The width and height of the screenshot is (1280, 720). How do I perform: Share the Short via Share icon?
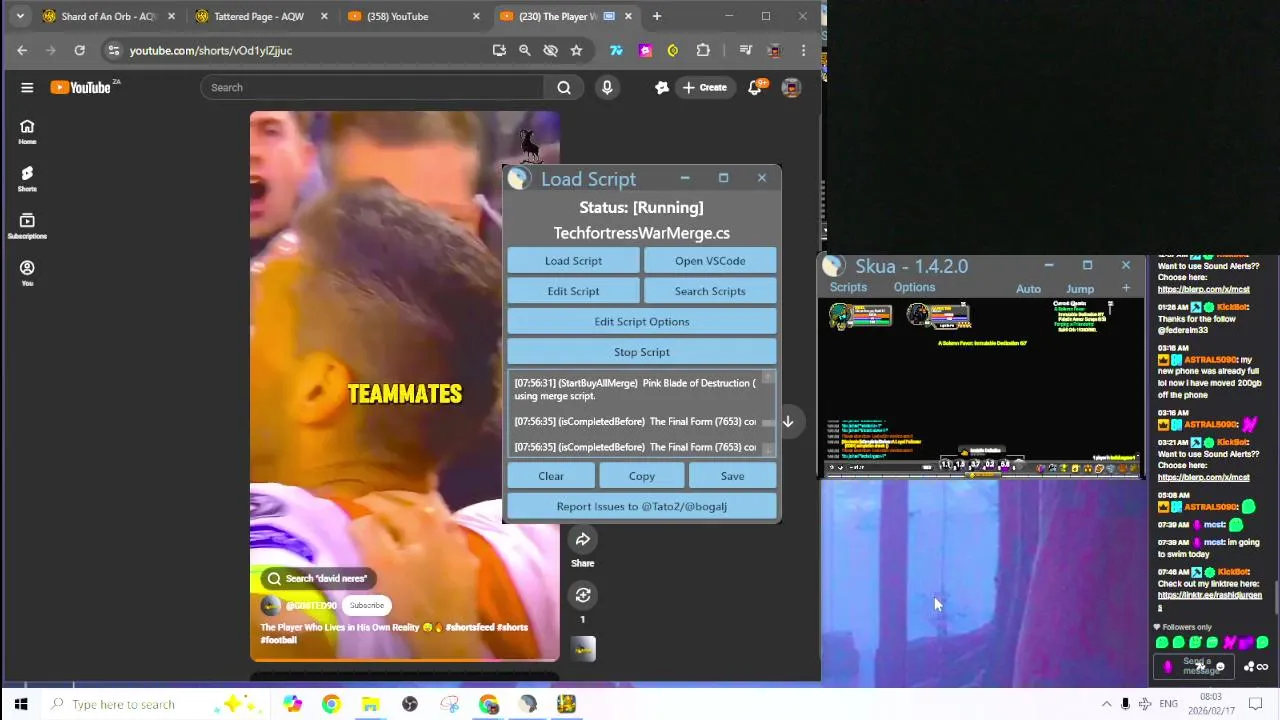[583, 540]
